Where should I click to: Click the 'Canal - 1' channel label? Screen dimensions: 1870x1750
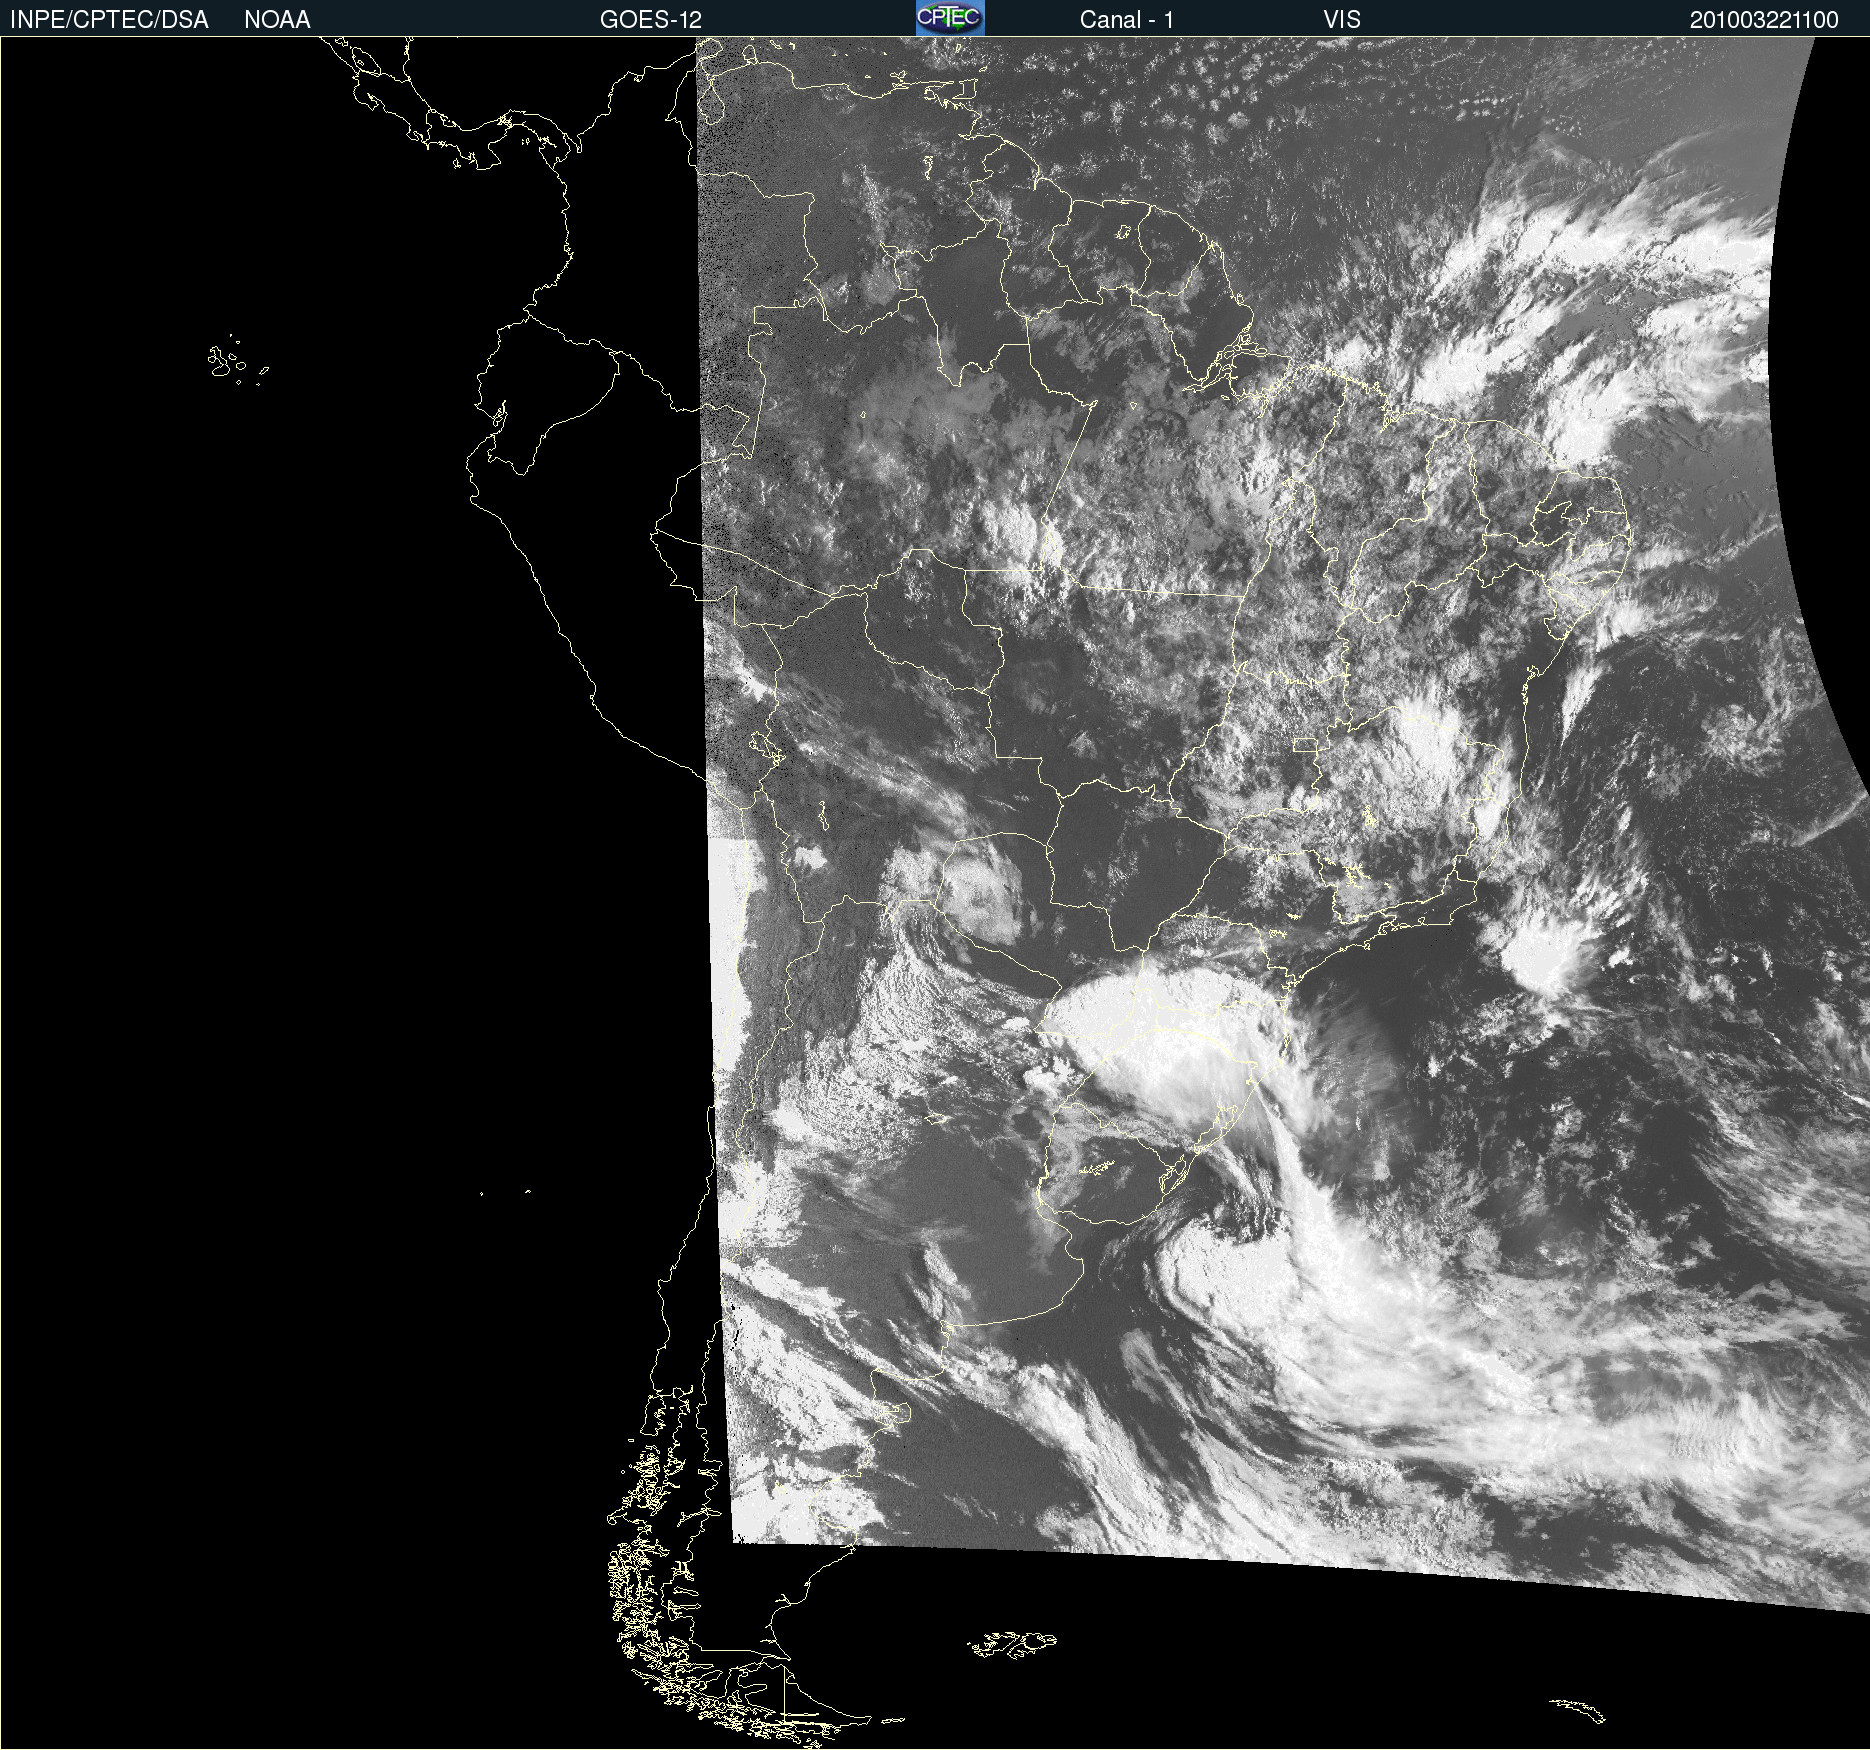pyautogui.click(x=1127, y=20)
